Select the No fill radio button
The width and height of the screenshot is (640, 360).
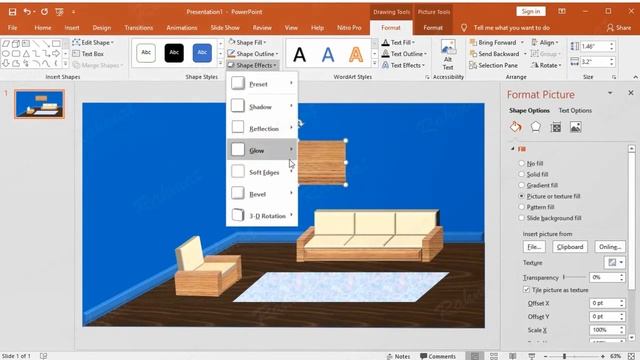[x=521, y=163]
